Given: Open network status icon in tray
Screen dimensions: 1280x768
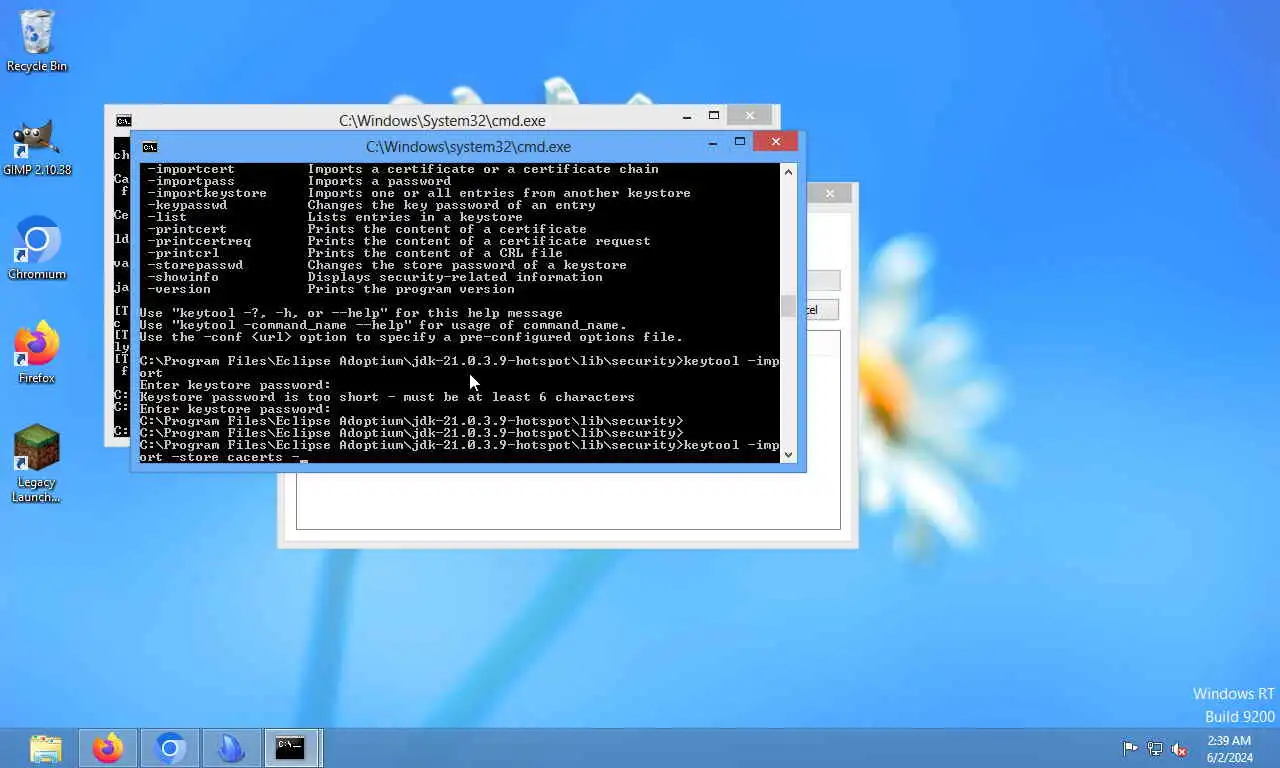Looking at the screenshot, I should coord(1155,748).
